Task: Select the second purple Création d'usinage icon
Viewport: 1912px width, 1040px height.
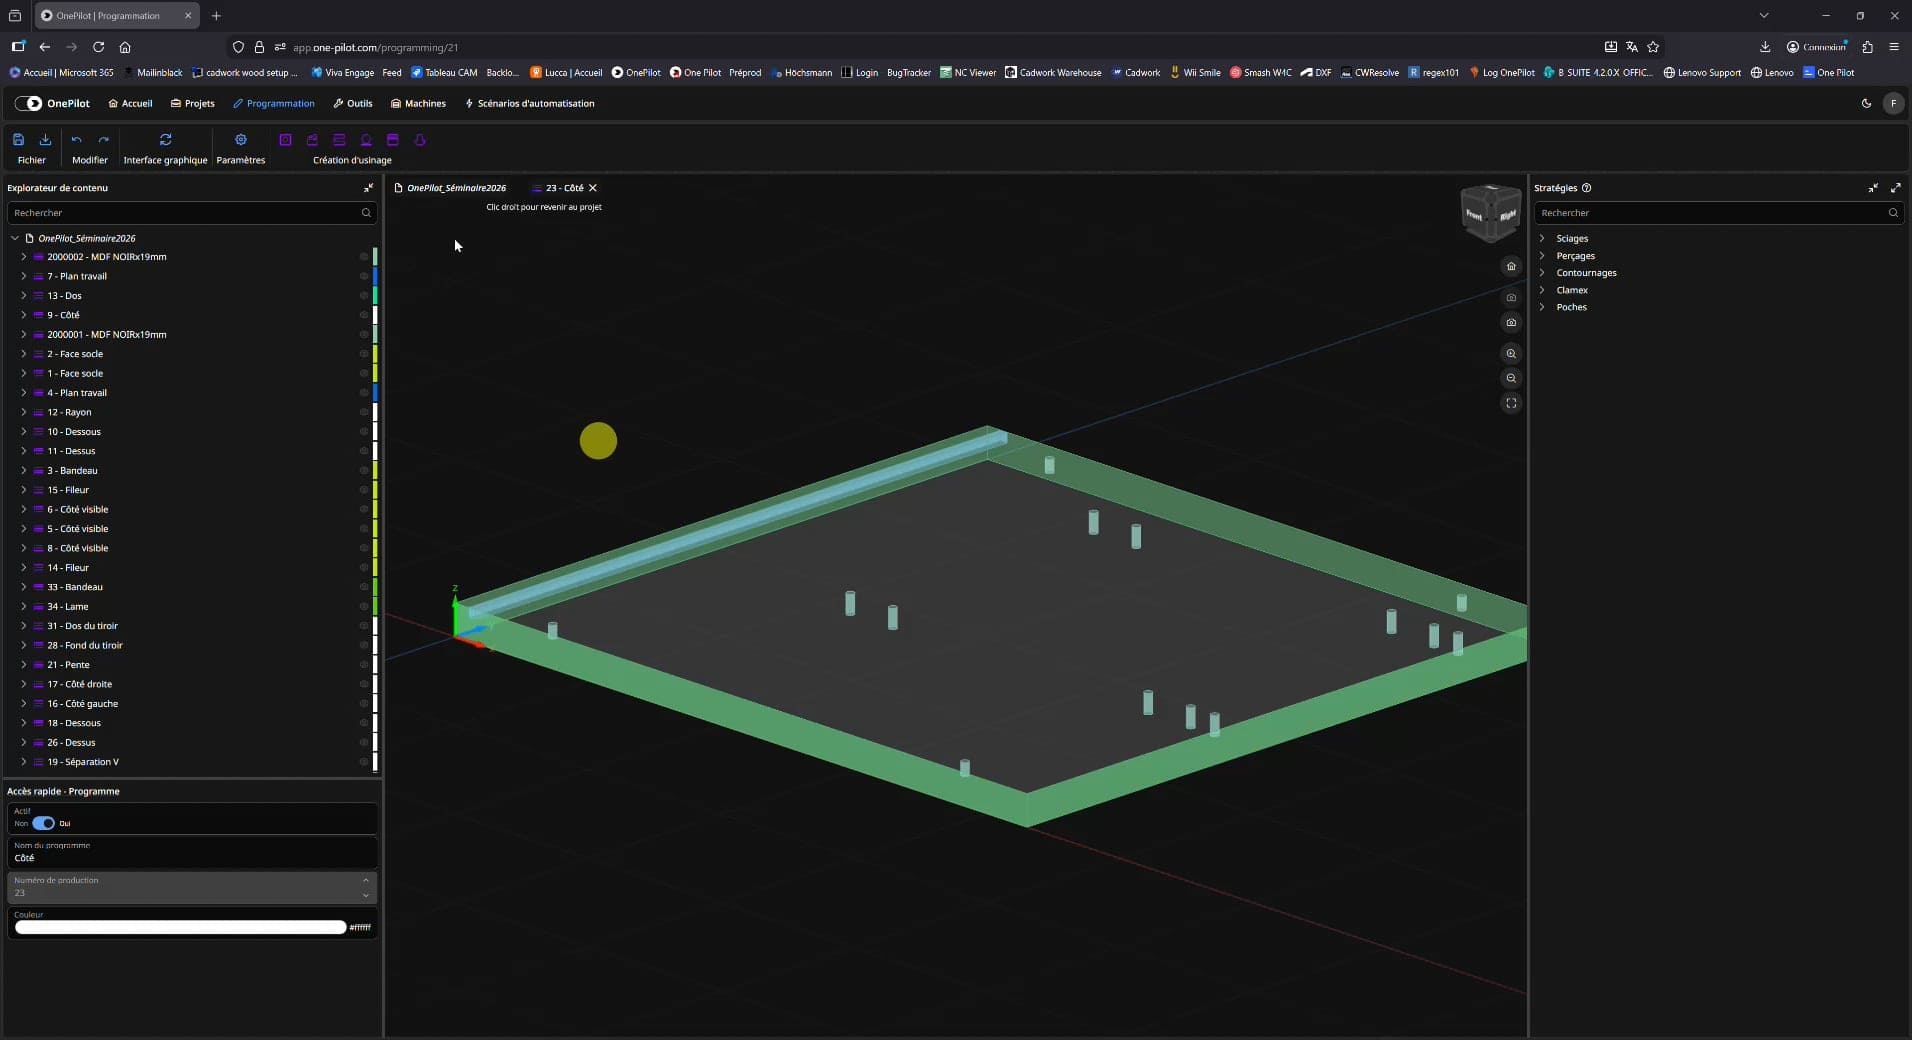Action: coord(312,140)
